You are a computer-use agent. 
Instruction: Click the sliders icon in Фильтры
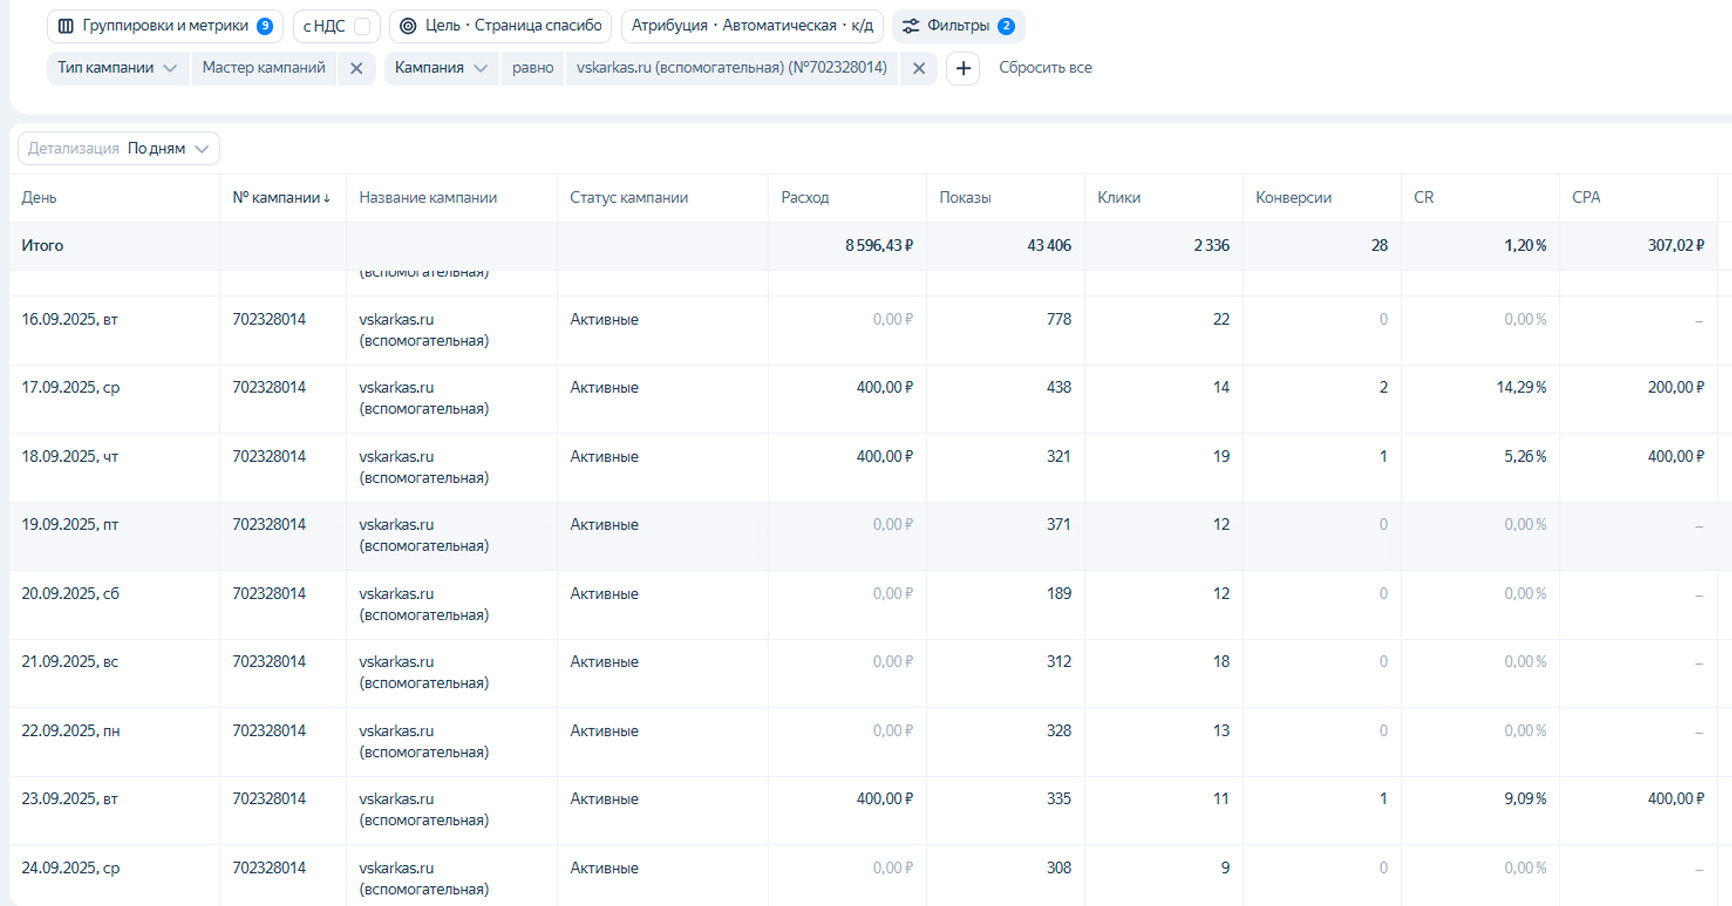tap(910, 26)
